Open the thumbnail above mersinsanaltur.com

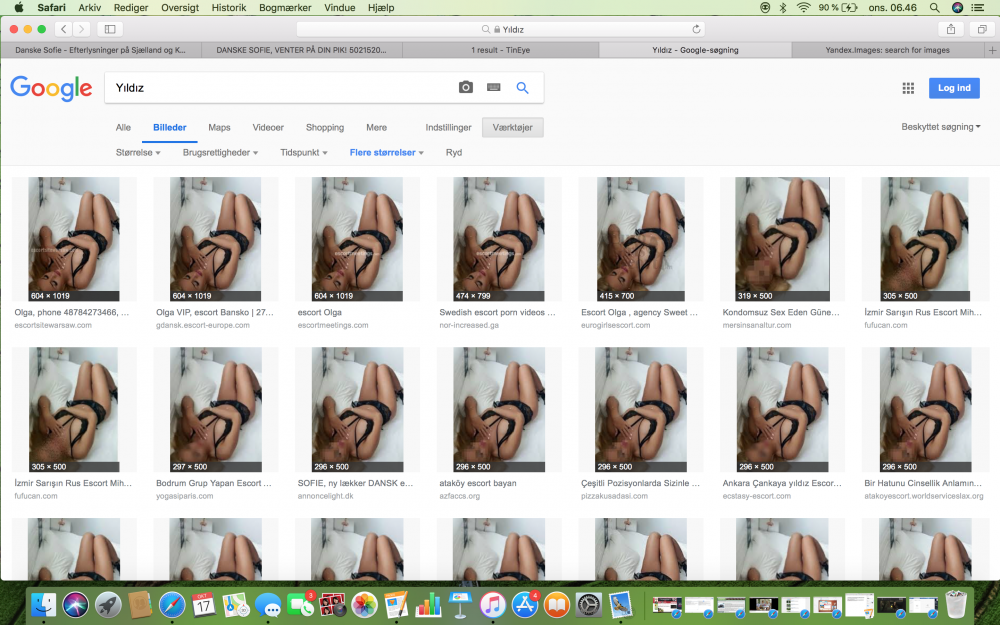tap(782, 239)
